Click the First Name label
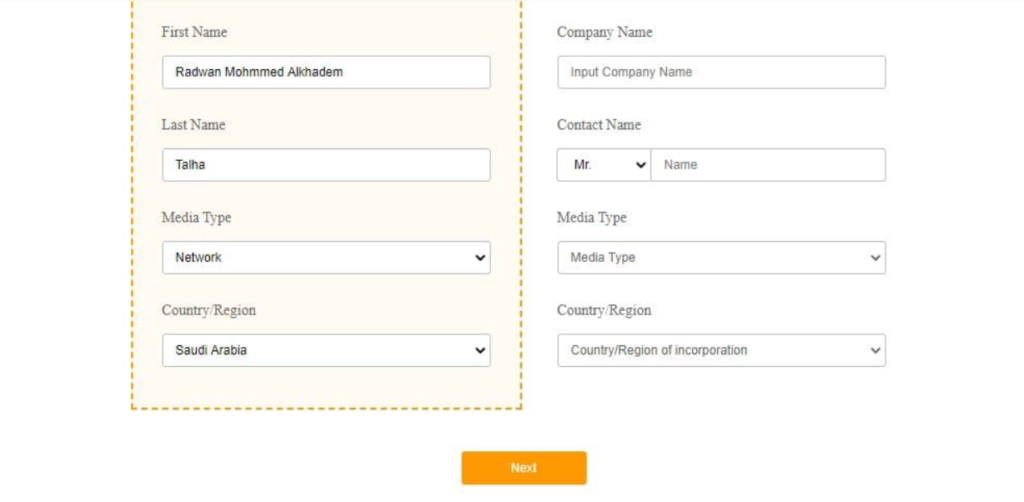The image size is (1024, 502). (x=194, y=32)
